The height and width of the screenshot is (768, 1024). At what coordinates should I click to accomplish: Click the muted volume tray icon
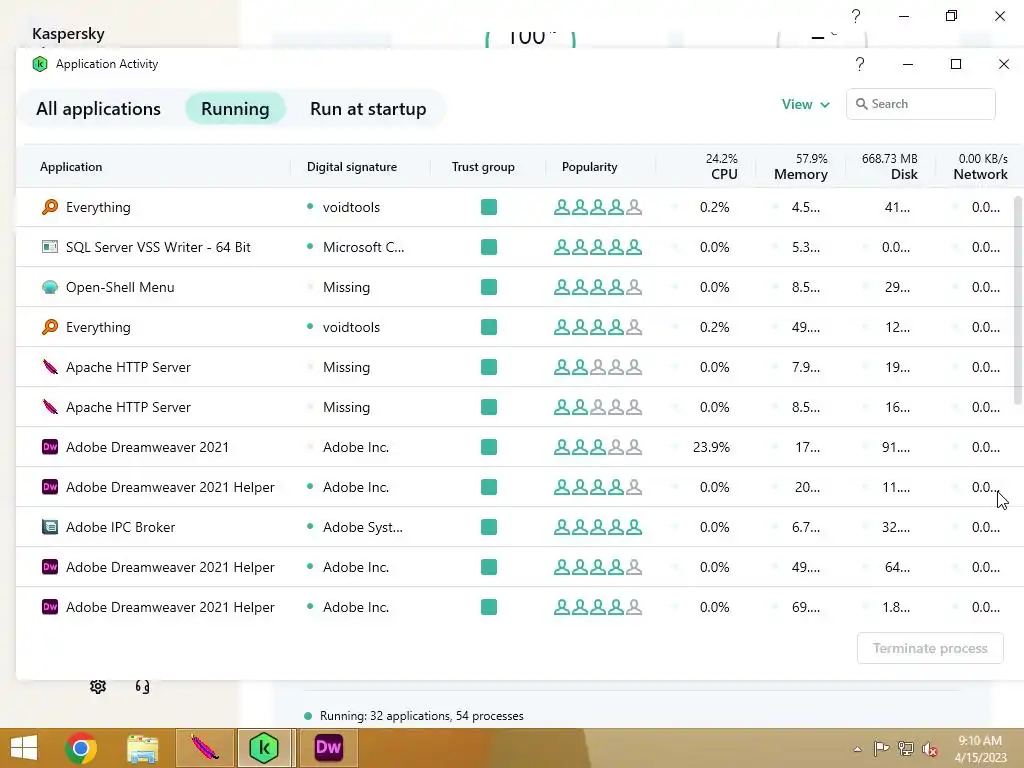point(930,749)
